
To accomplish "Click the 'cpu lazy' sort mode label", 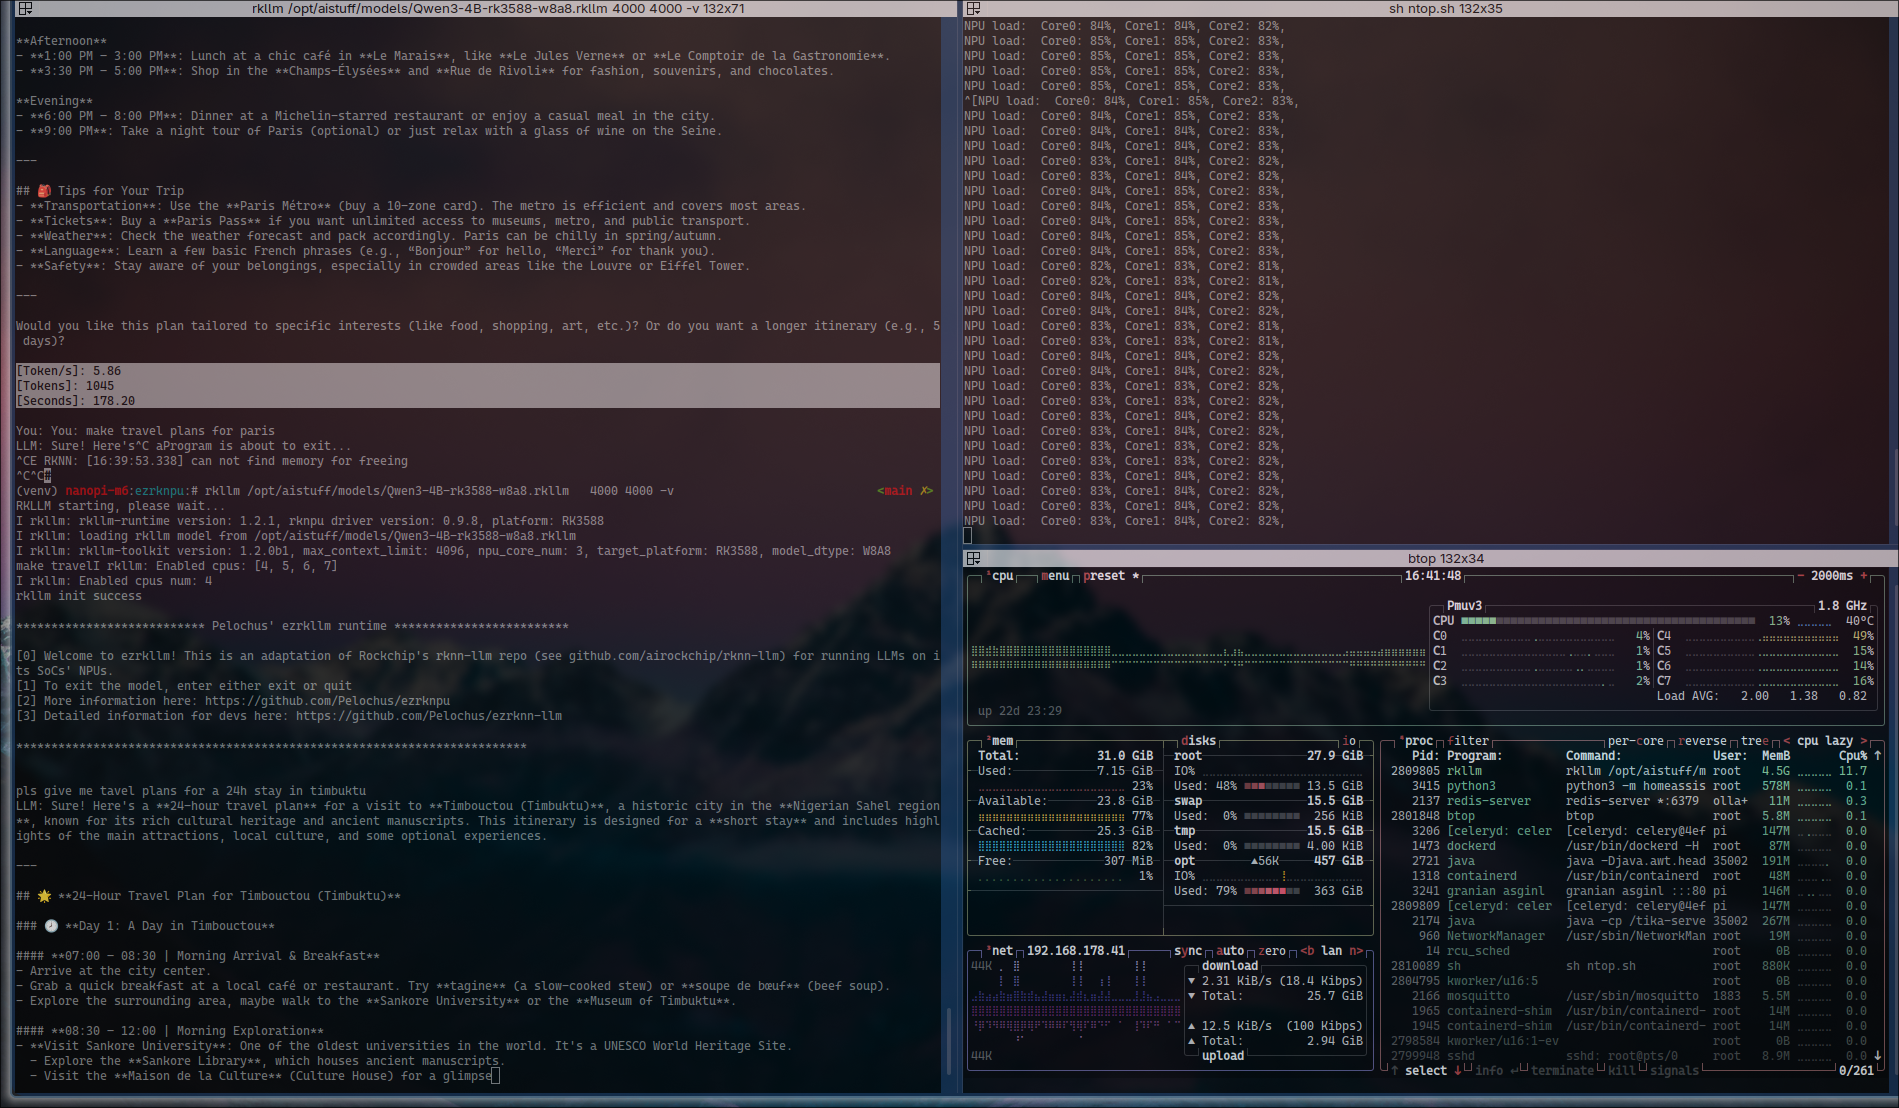I will tap(1825, 741).
